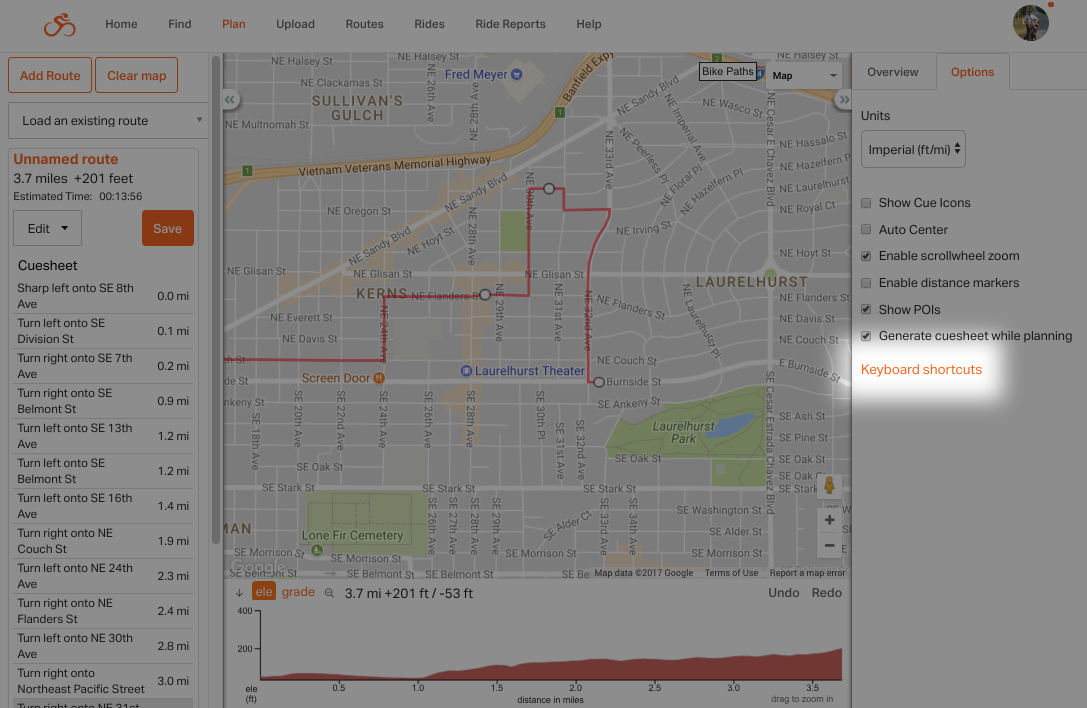
Task: Open the Find menu item
Action: tap(180, 24)
